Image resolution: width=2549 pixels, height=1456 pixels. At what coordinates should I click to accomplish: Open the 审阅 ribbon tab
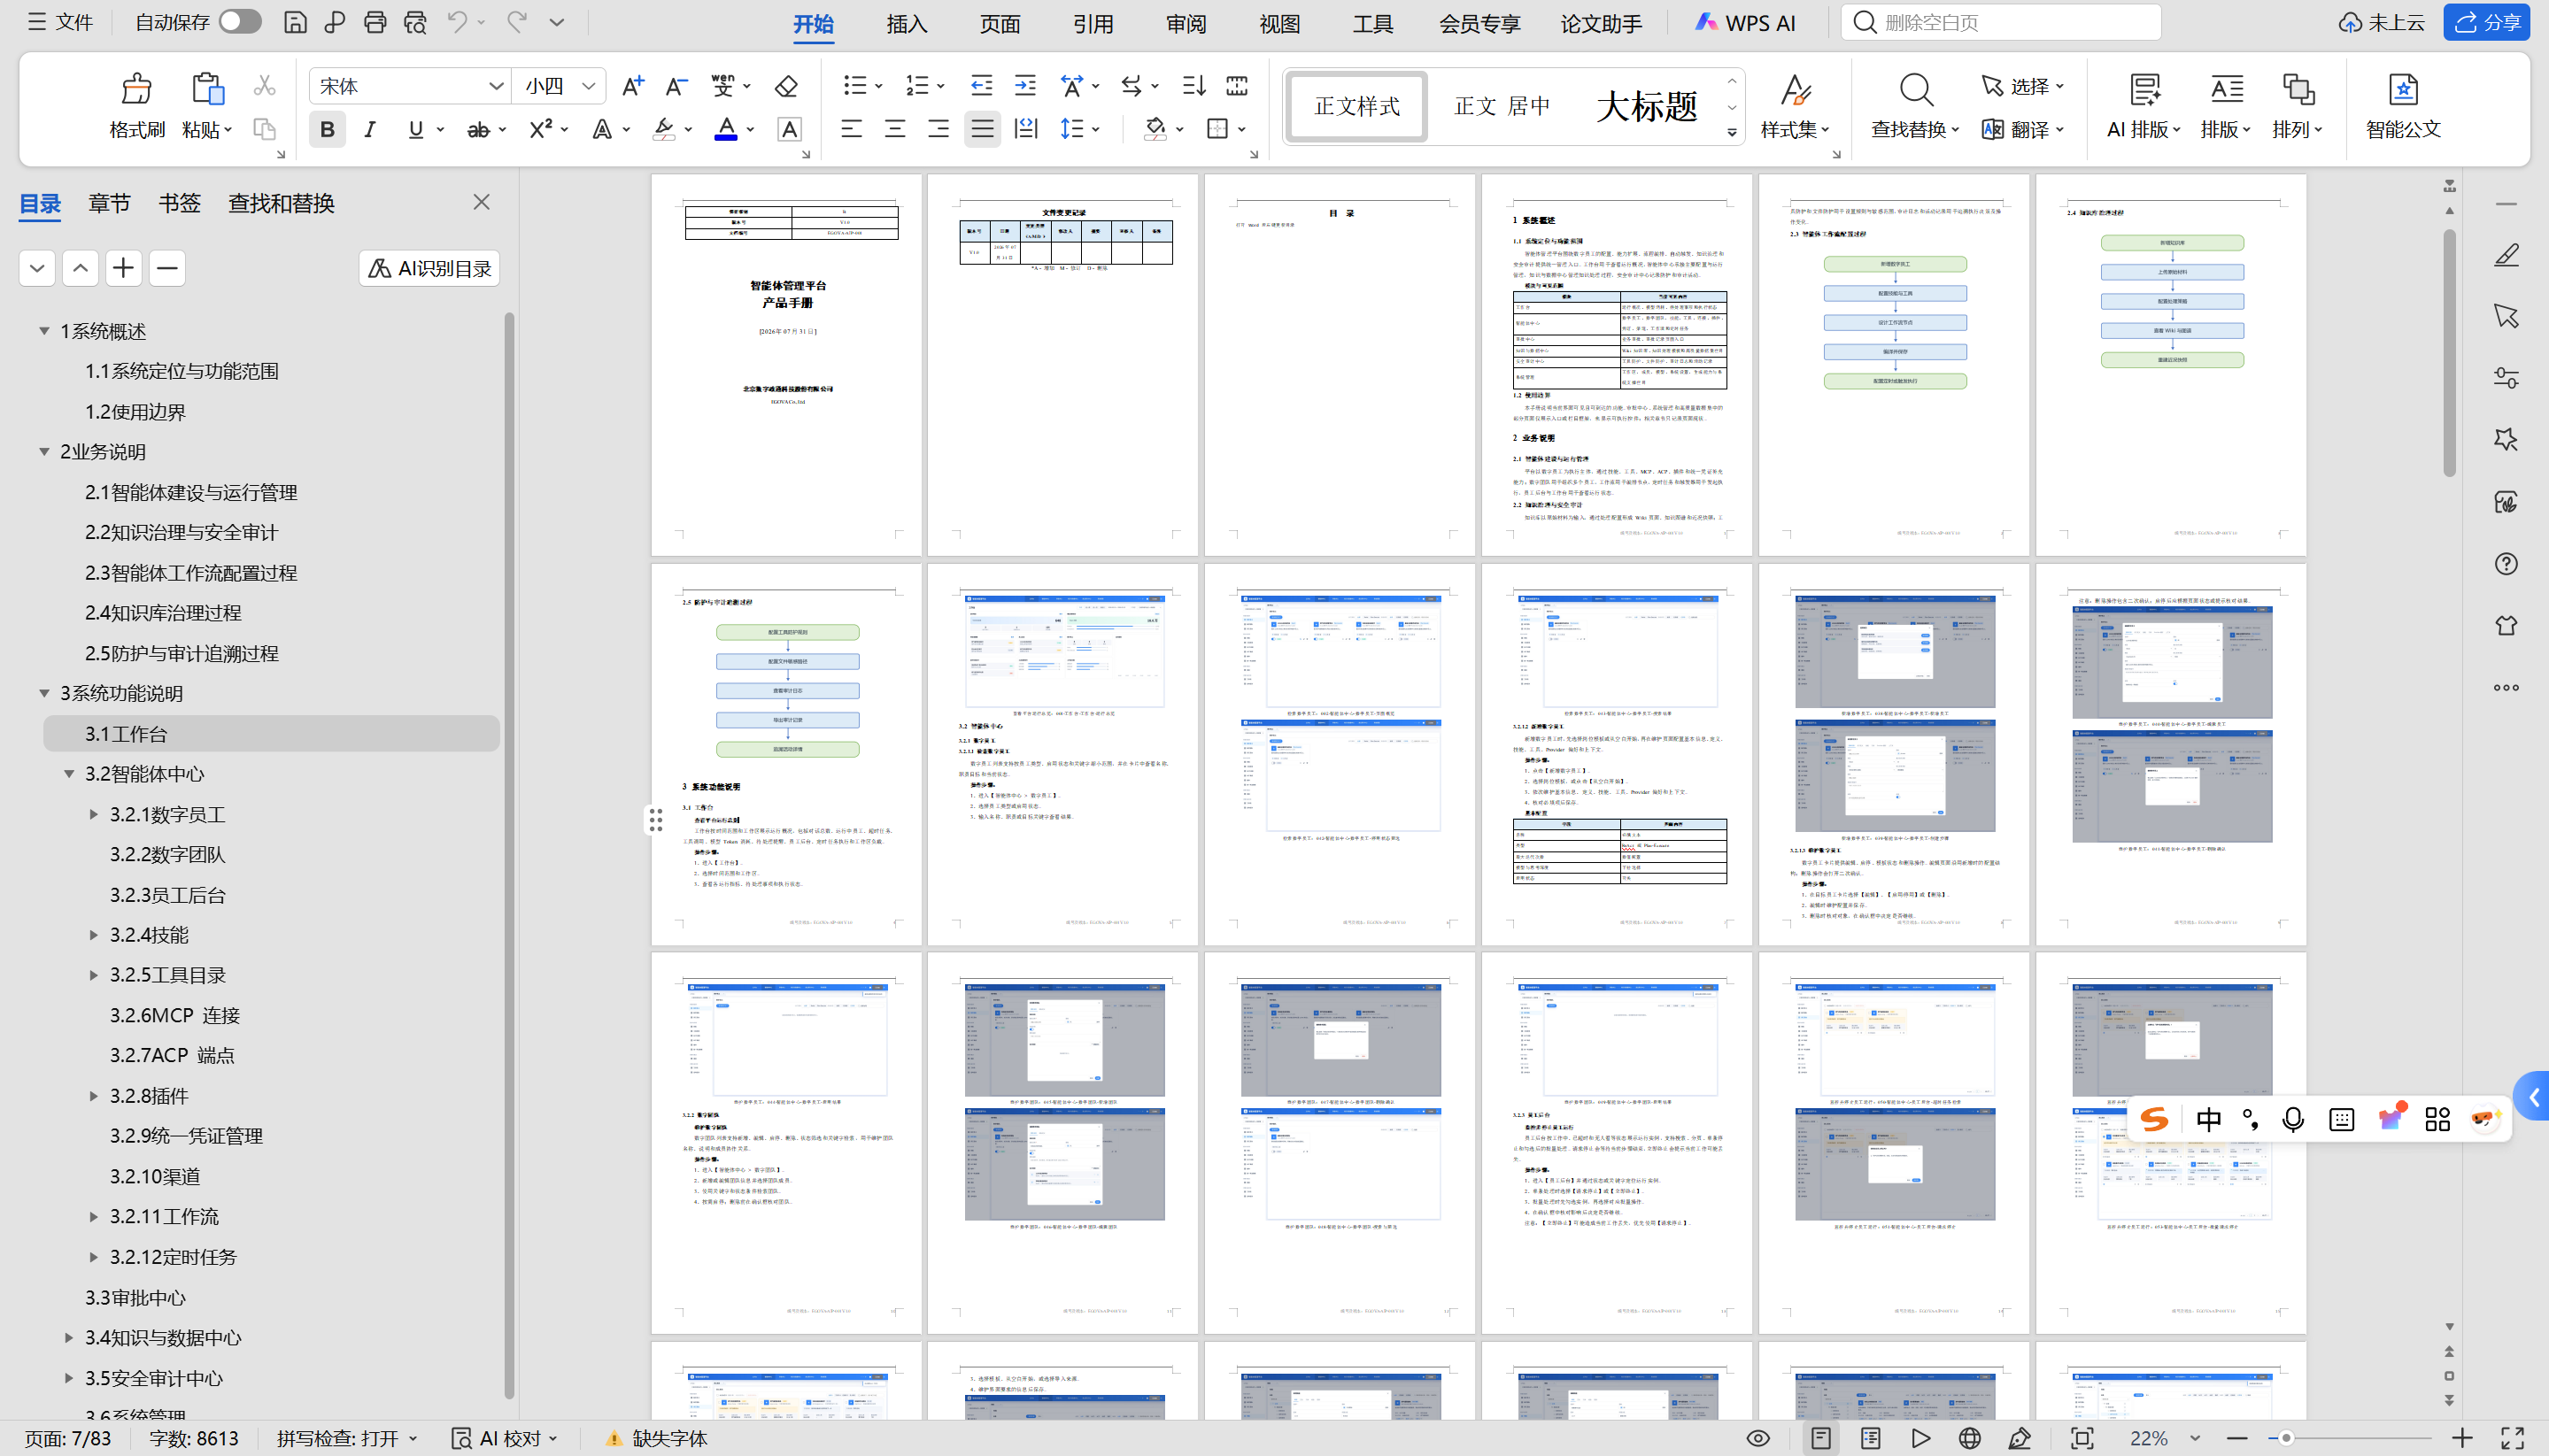tap(1186, 23)
